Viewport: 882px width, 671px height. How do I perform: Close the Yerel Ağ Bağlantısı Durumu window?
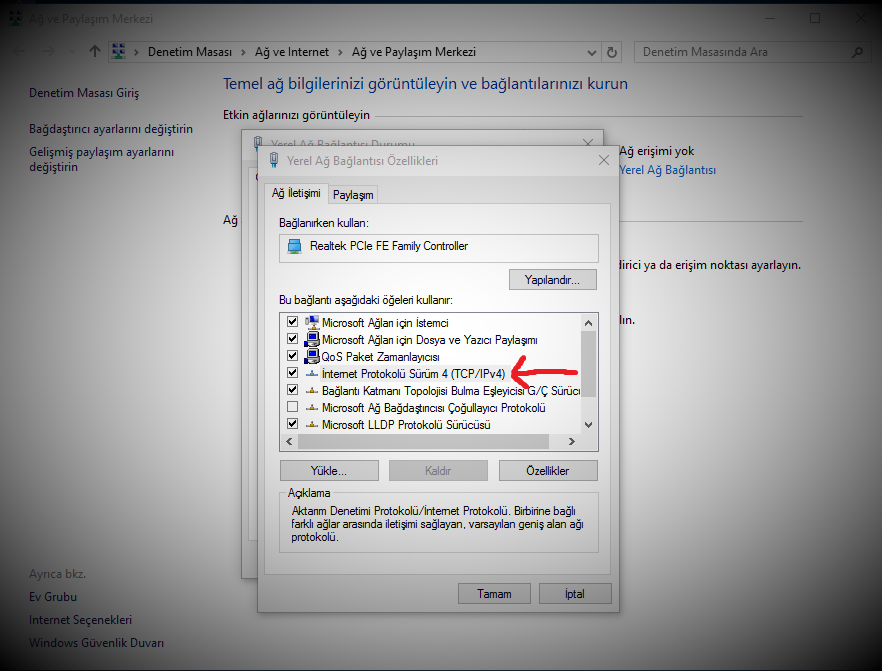coord(588,141)
